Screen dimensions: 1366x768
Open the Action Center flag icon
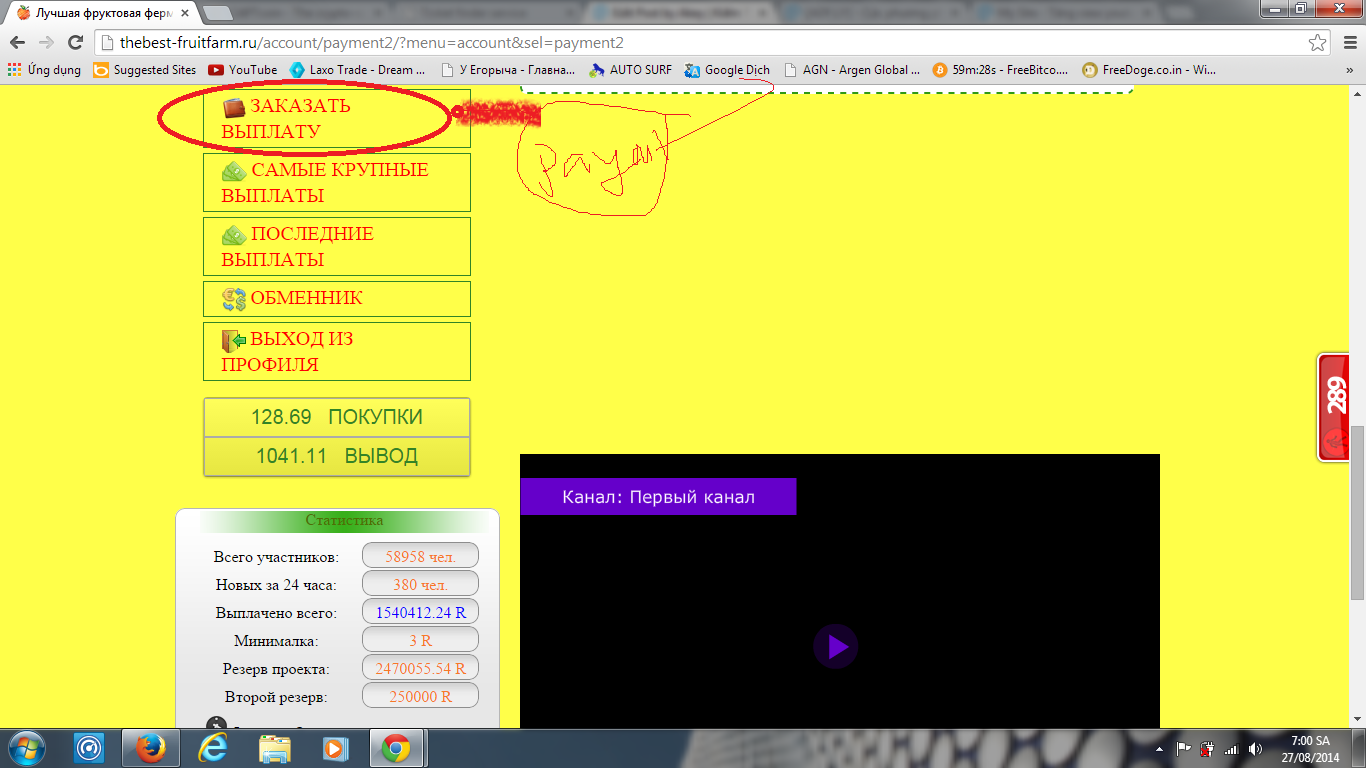[1183, 748]
